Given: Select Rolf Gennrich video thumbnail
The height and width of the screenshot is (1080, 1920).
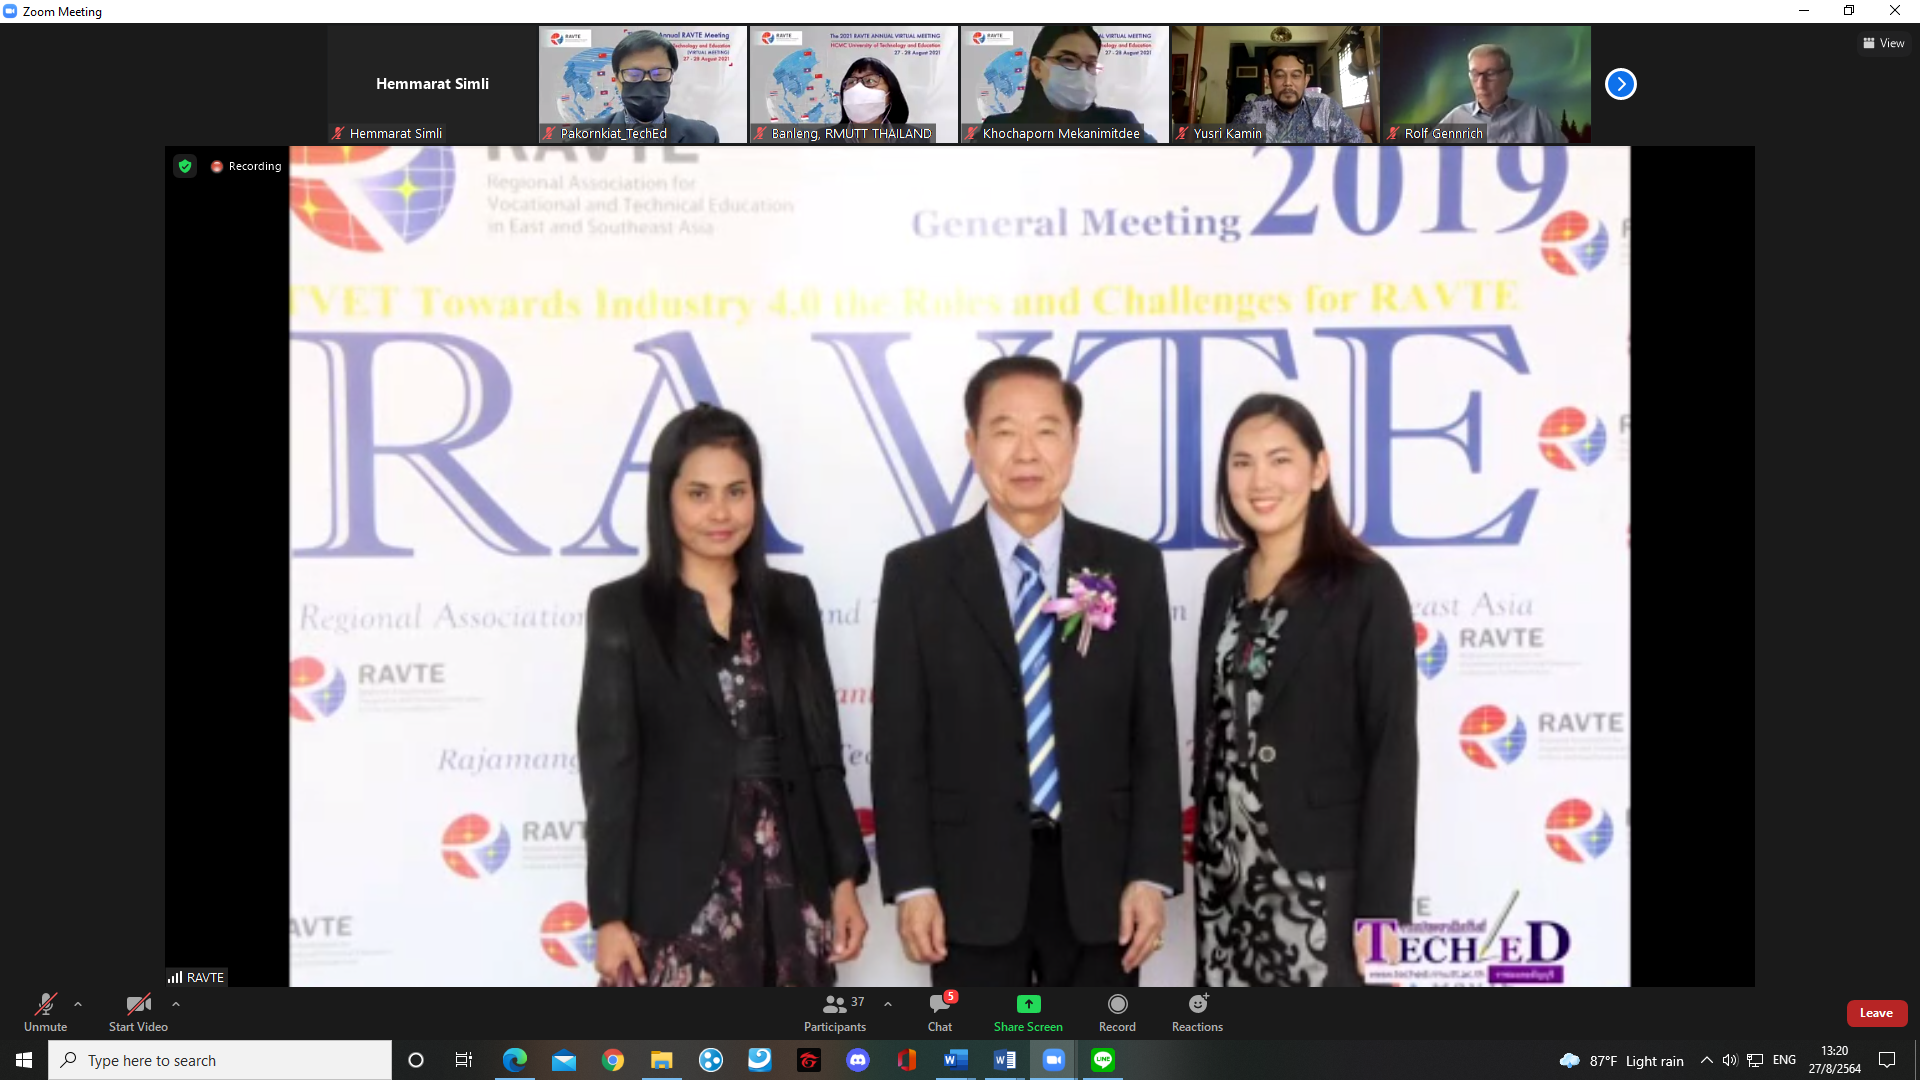Looking at the screenshot, I should (x=1487, y=84).
